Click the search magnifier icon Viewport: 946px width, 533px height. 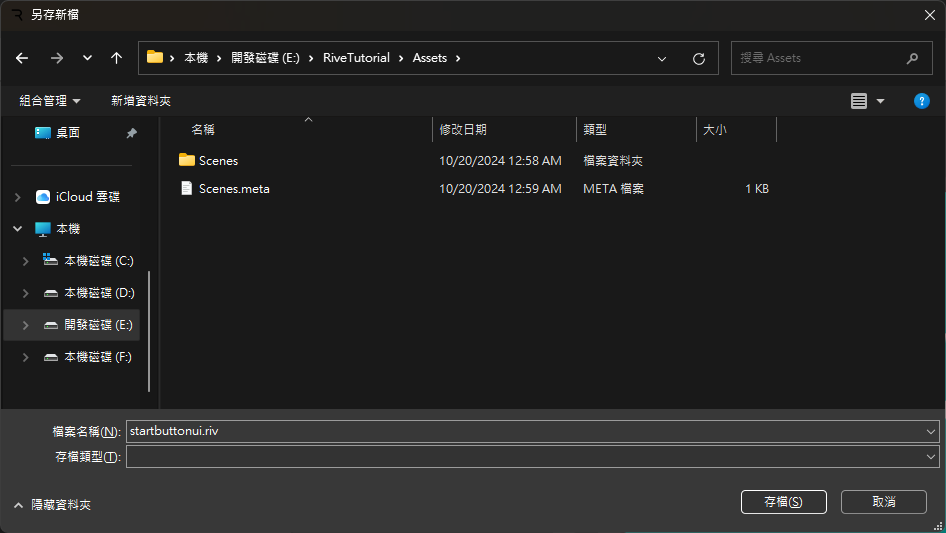(x=912, y=58)
